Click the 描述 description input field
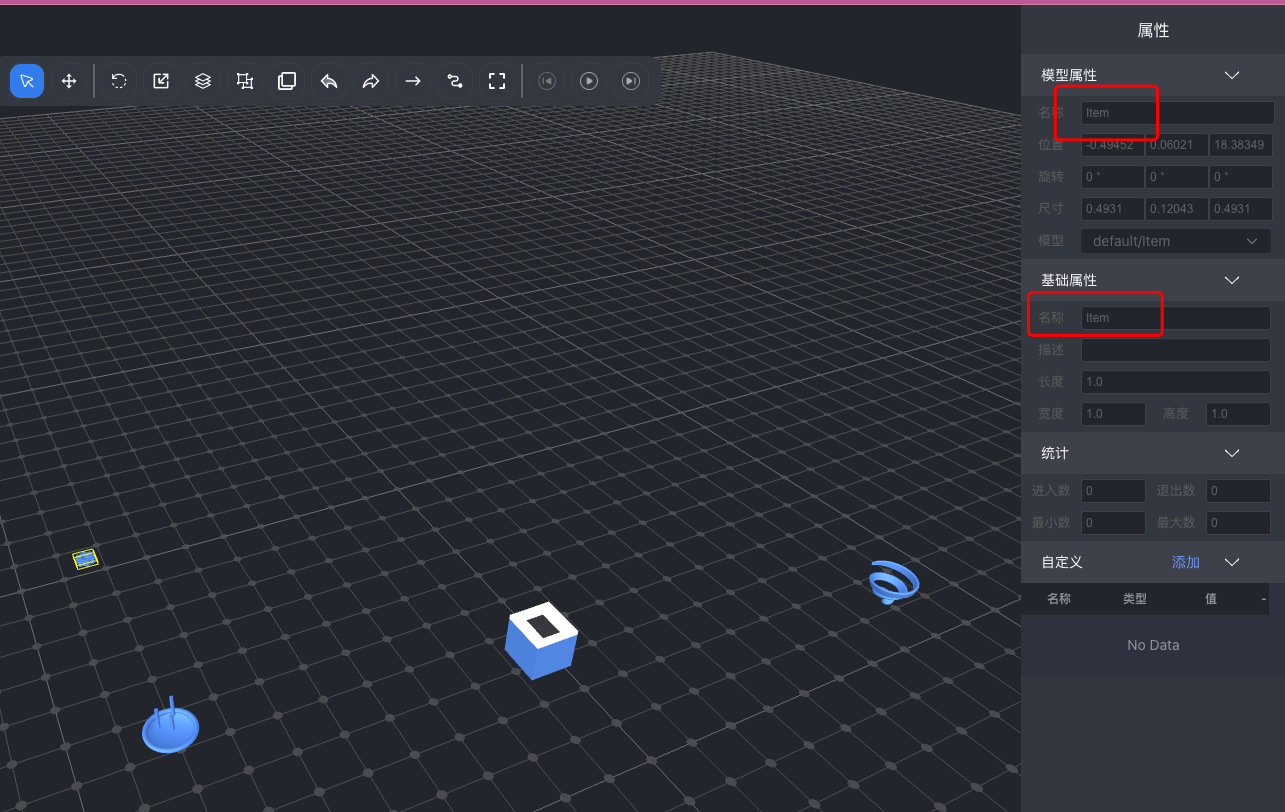The image size is (1285, 812). [x=1175, y=350]
